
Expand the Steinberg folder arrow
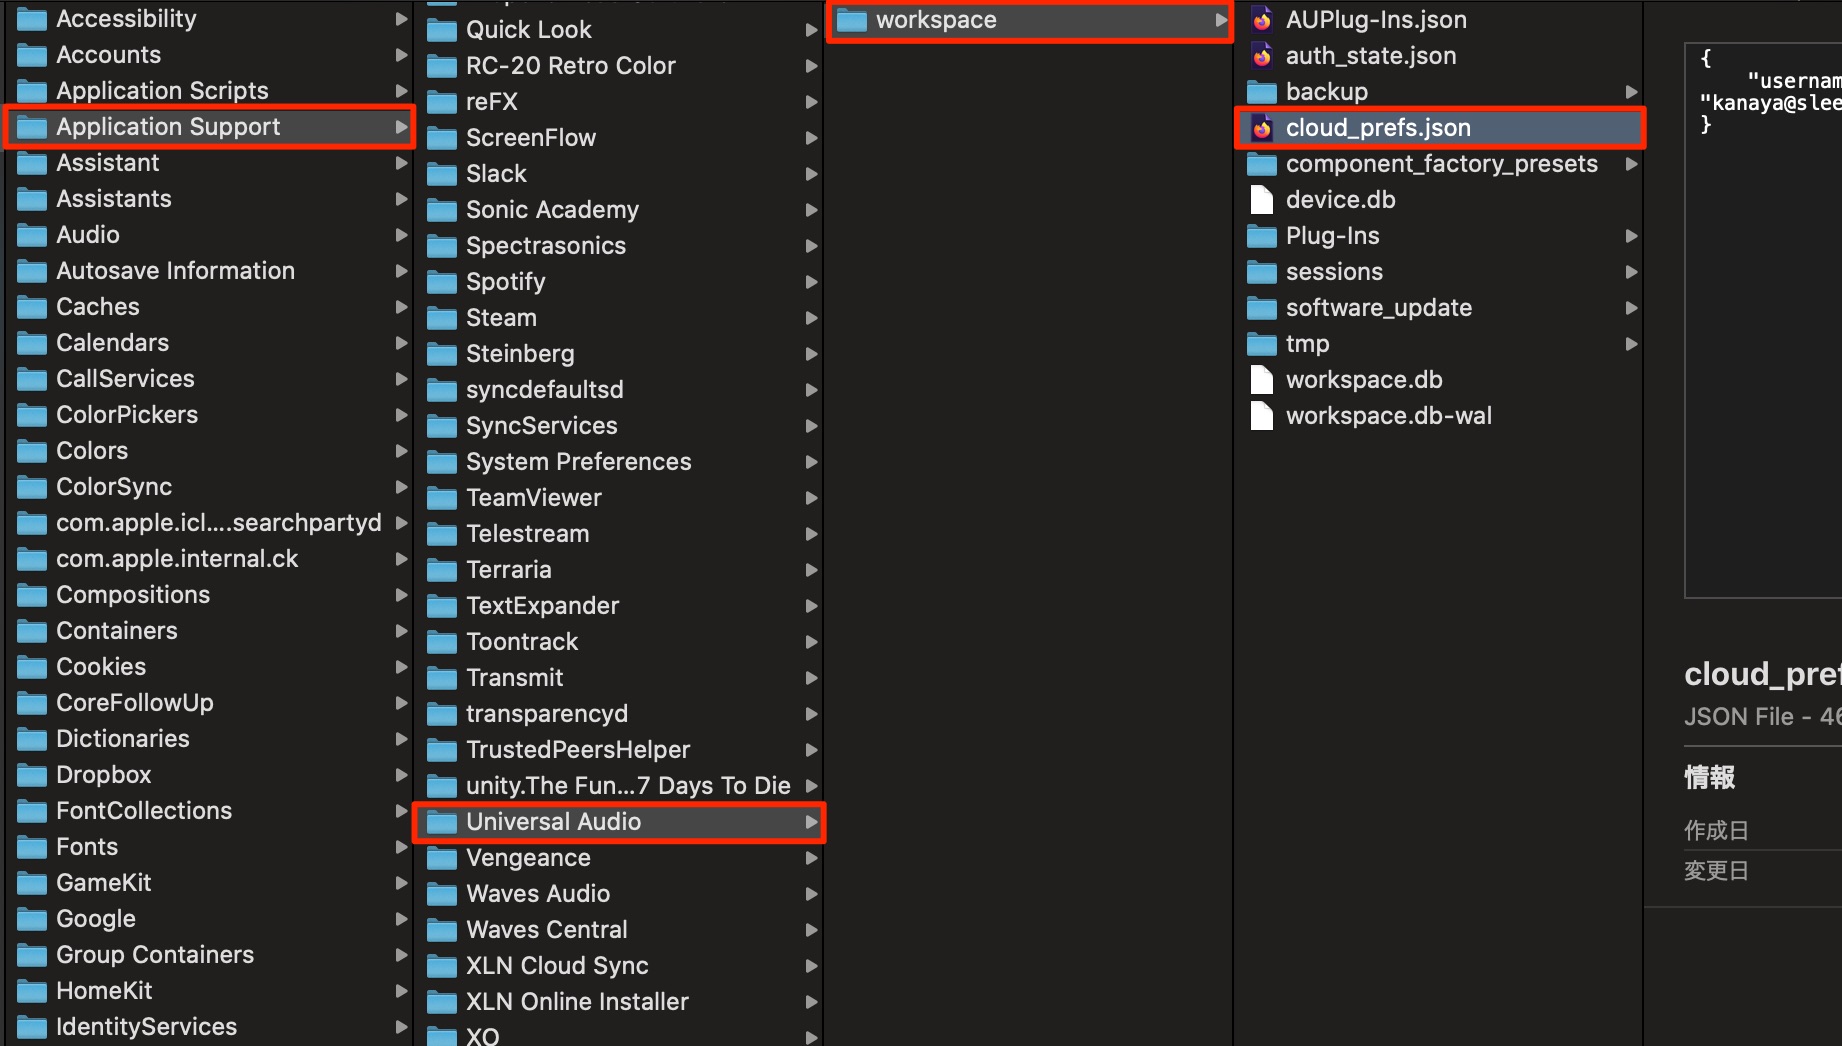click(811, 354)
